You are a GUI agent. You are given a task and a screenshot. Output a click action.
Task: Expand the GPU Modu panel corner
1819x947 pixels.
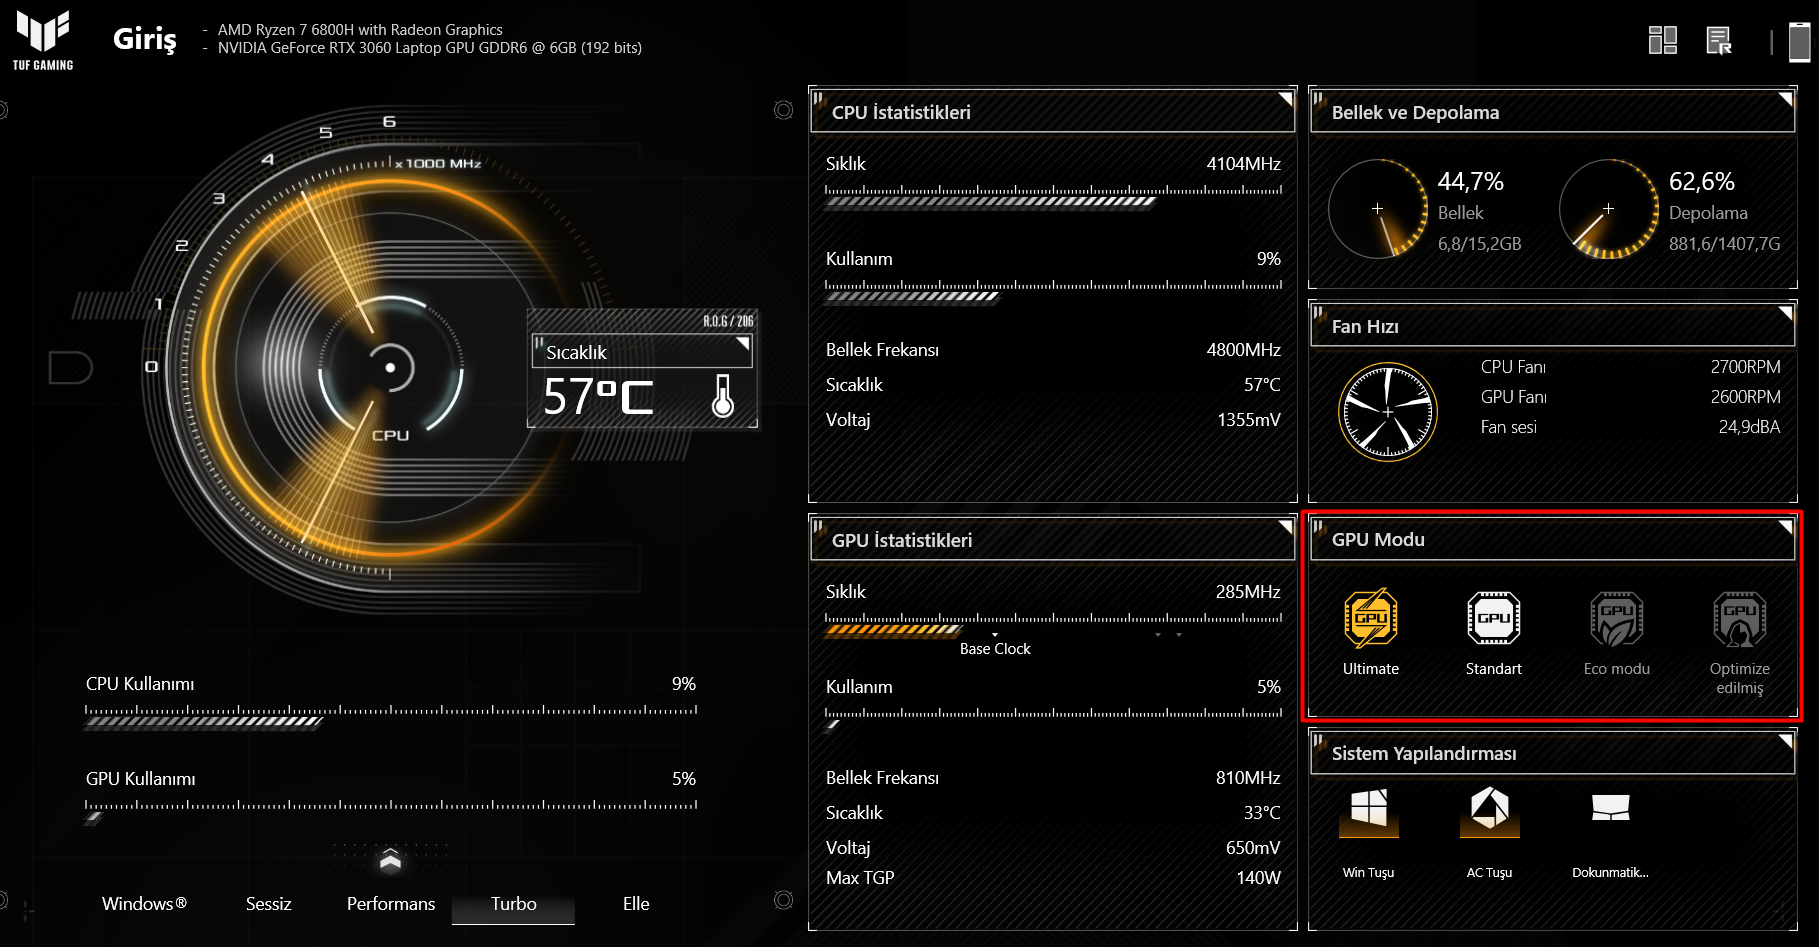(1785, 525)
